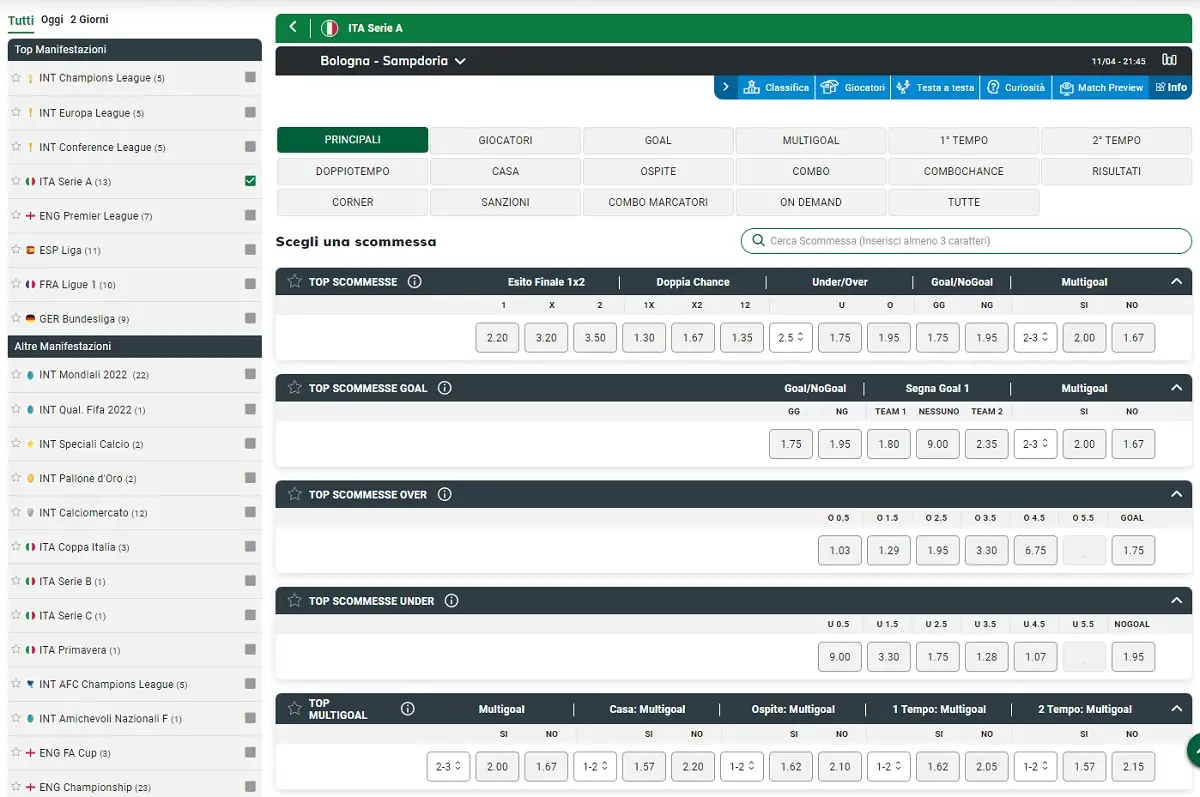
Task: Open TOP SCOMMESSE GOAL Multigoal 2-3 selector
Action: pos(1035,444)
